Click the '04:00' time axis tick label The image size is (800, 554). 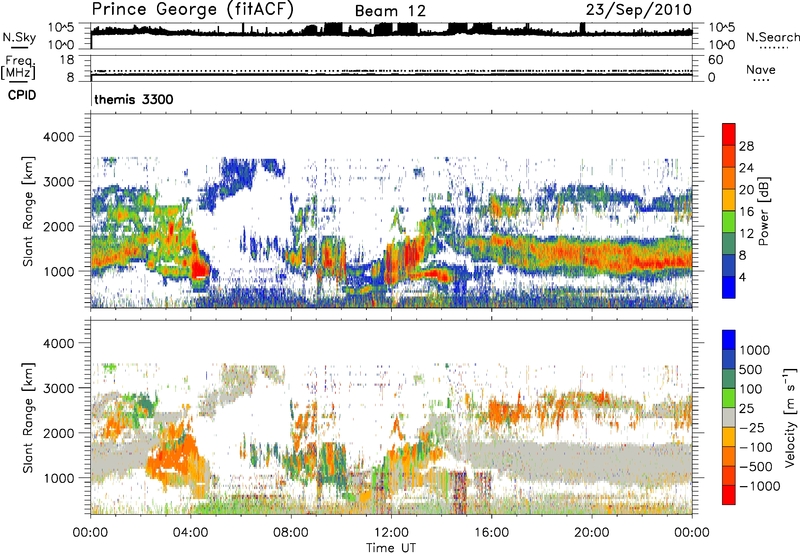tap(190, 533)
